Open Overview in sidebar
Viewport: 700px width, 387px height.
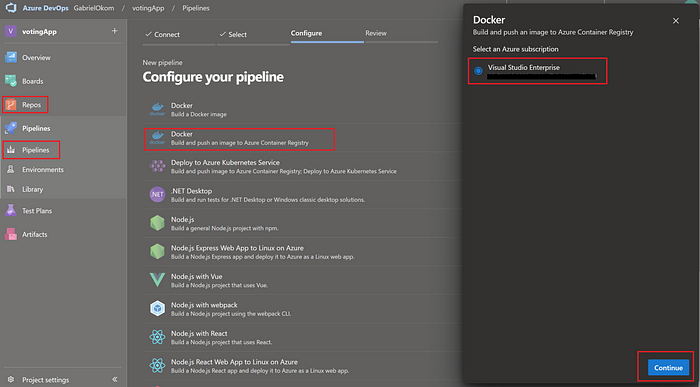36,58
